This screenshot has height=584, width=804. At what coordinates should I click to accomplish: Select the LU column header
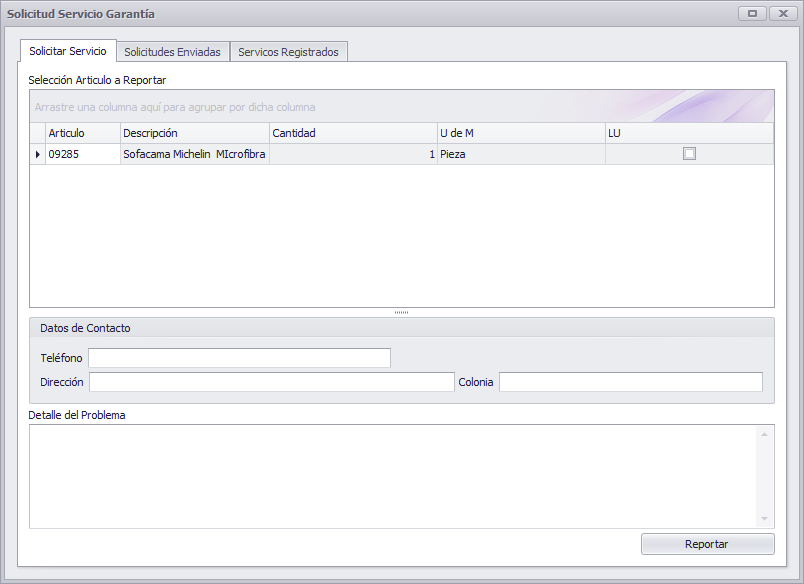(689, 133)
